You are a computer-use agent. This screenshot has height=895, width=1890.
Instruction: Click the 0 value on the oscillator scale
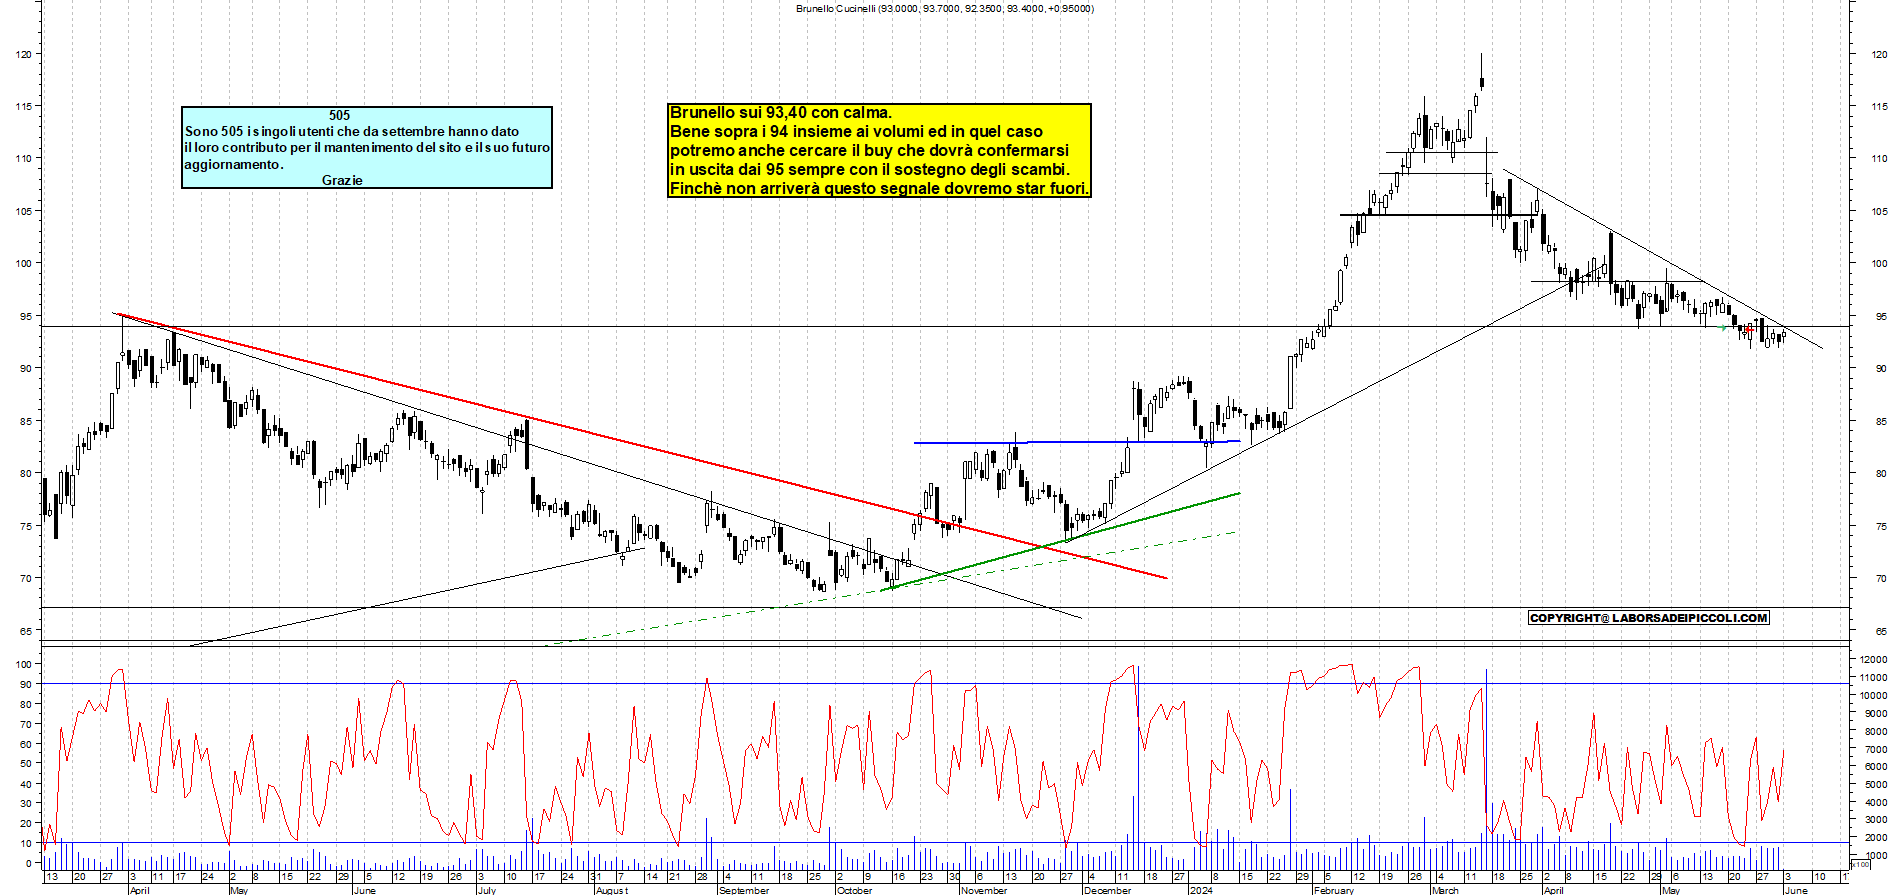tap(29, 863)
